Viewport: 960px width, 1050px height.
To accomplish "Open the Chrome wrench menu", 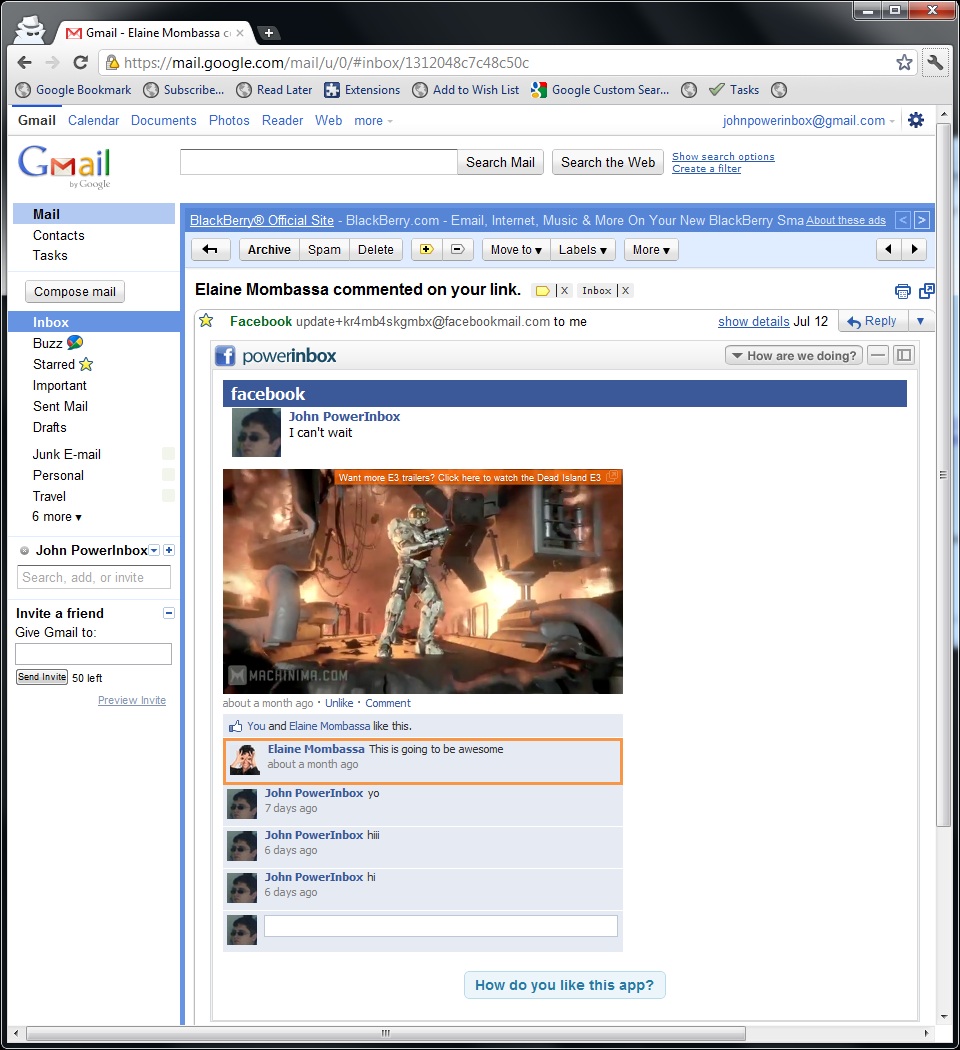I will 935,63.
